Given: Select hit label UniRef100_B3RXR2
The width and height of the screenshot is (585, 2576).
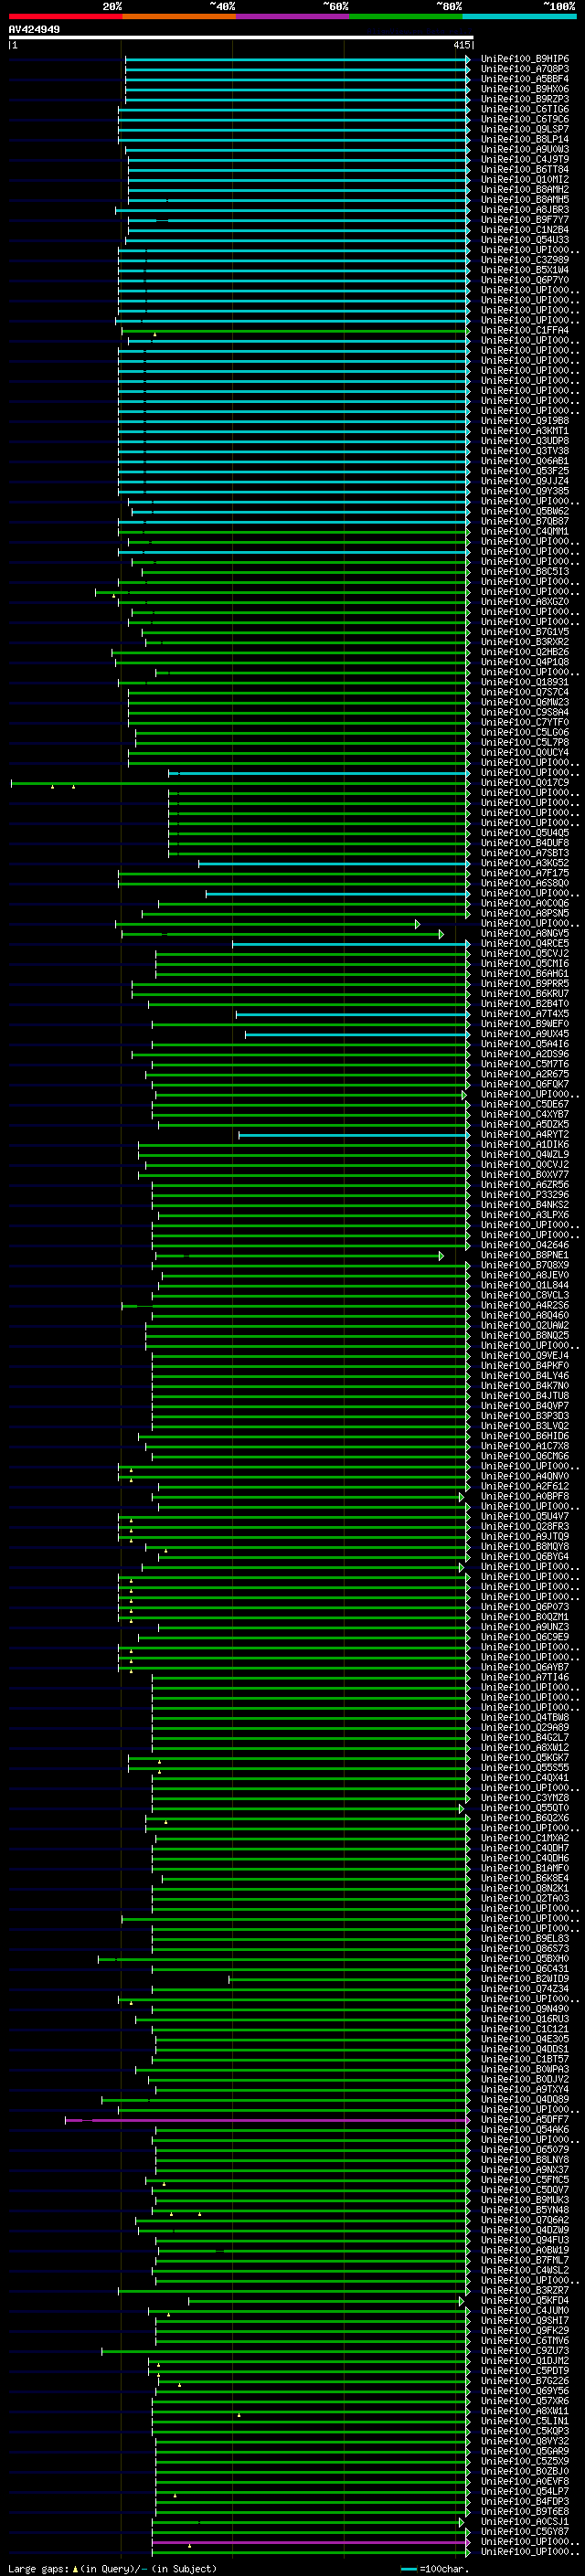Looking at the screenshot, I should (x=525, y=642).
